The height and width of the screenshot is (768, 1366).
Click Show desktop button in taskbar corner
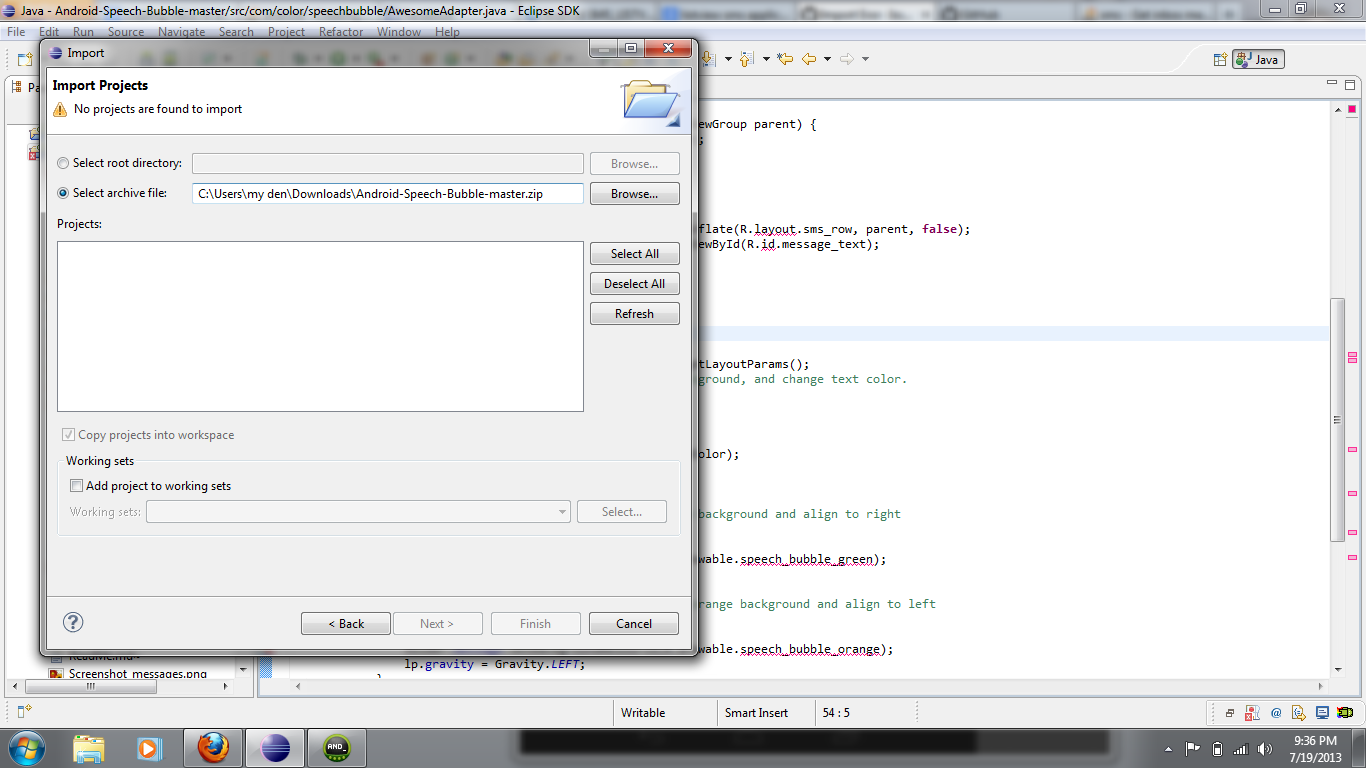coord(1359,748)
